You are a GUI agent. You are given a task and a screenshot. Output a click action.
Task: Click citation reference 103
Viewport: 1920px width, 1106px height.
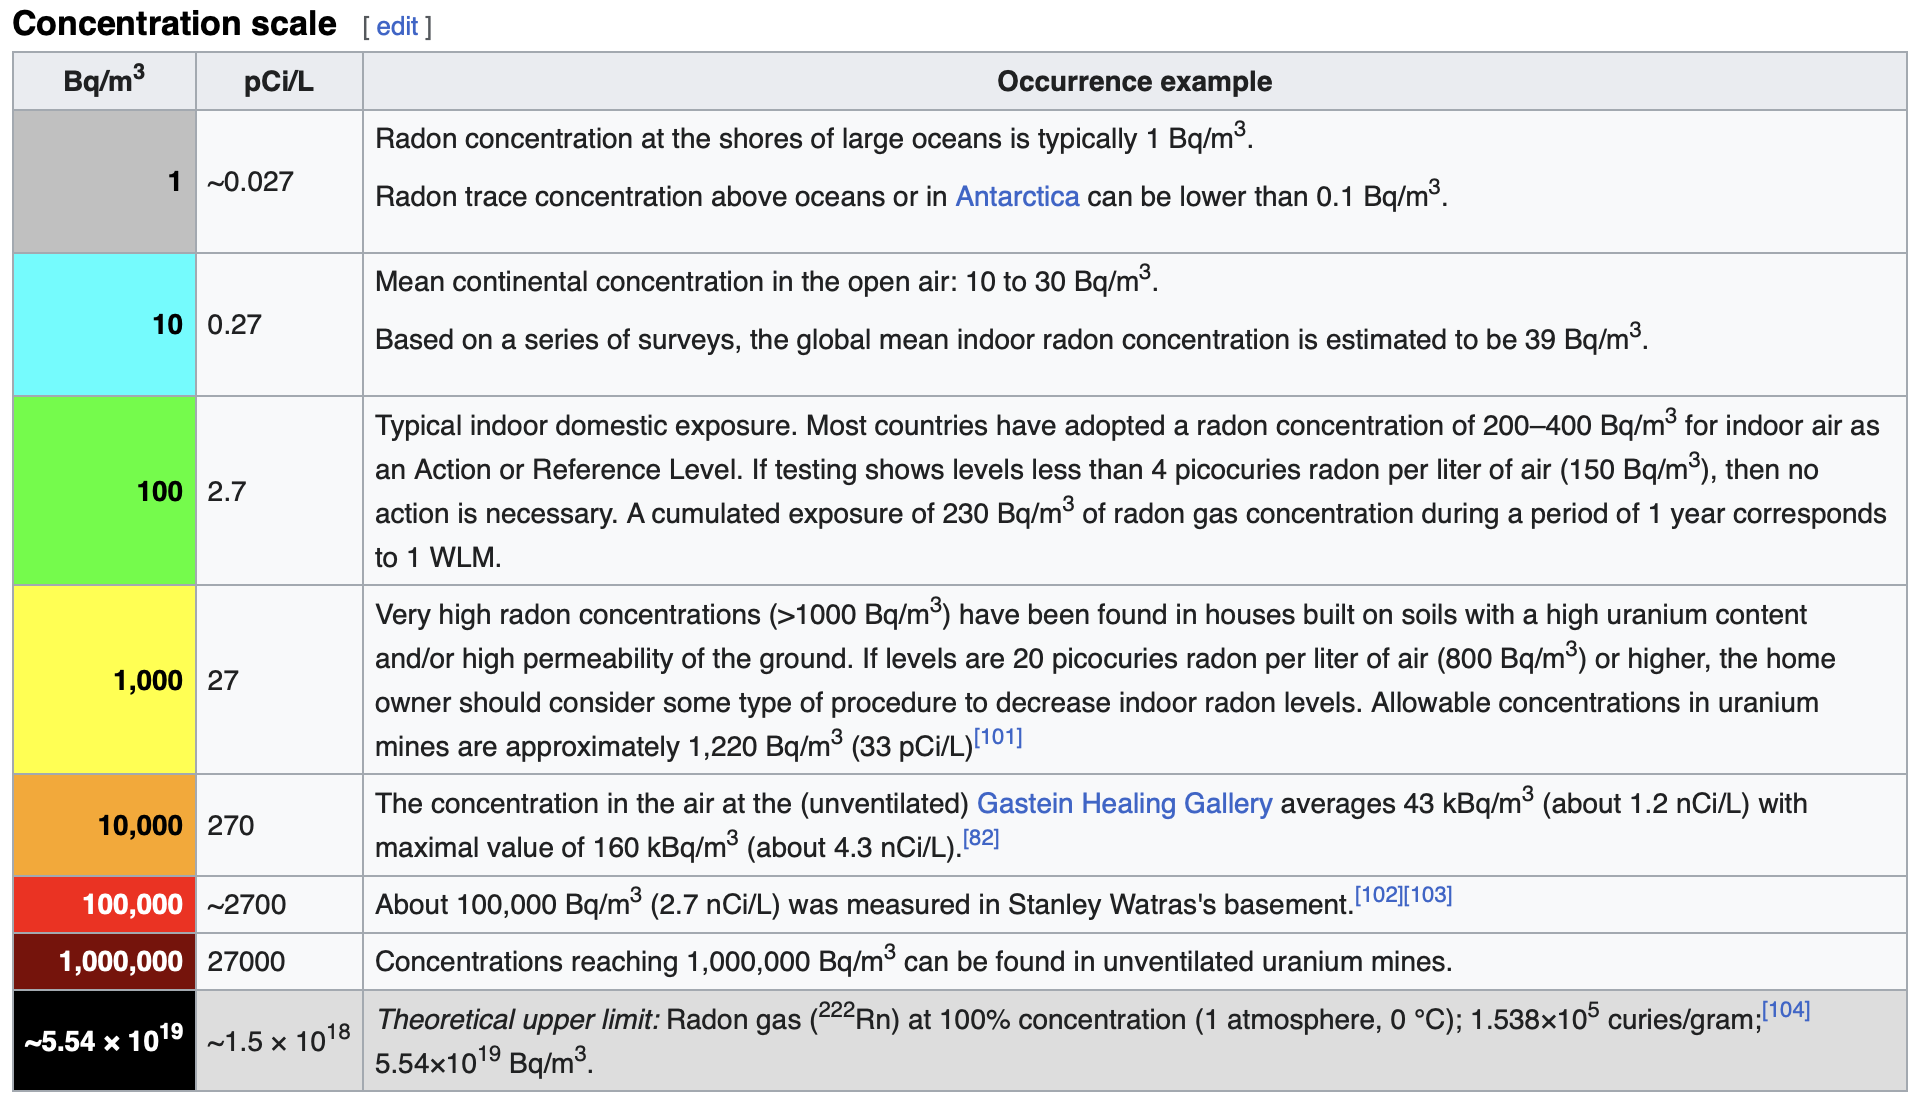[x=1428, y=895]
